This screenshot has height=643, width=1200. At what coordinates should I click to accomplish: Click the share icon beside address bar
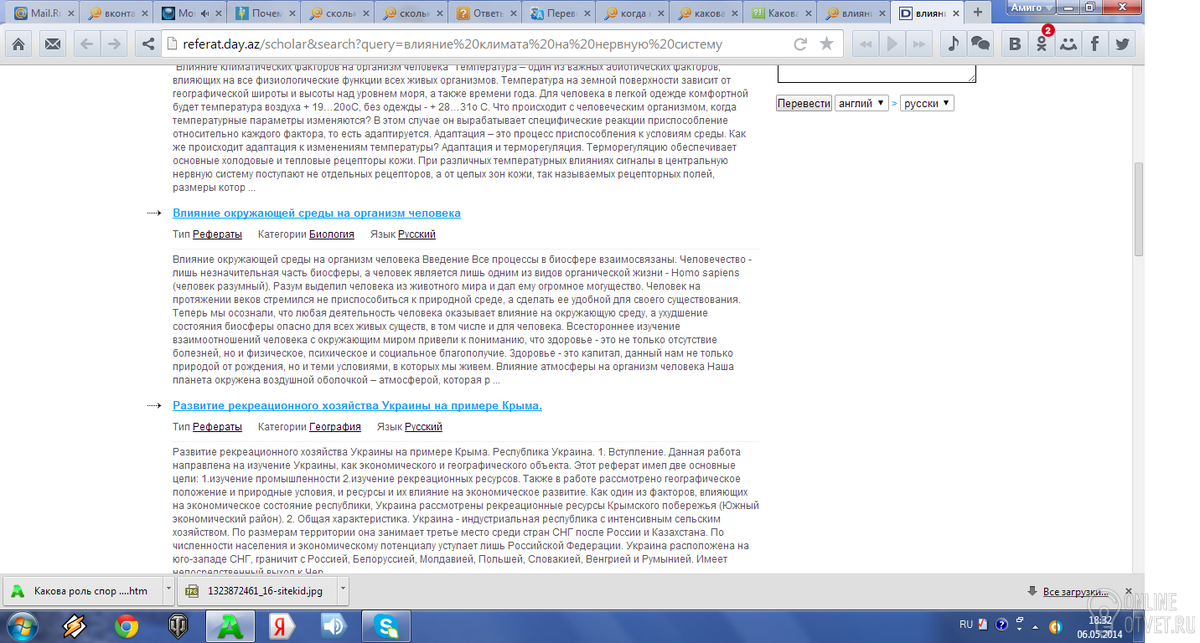148,44
